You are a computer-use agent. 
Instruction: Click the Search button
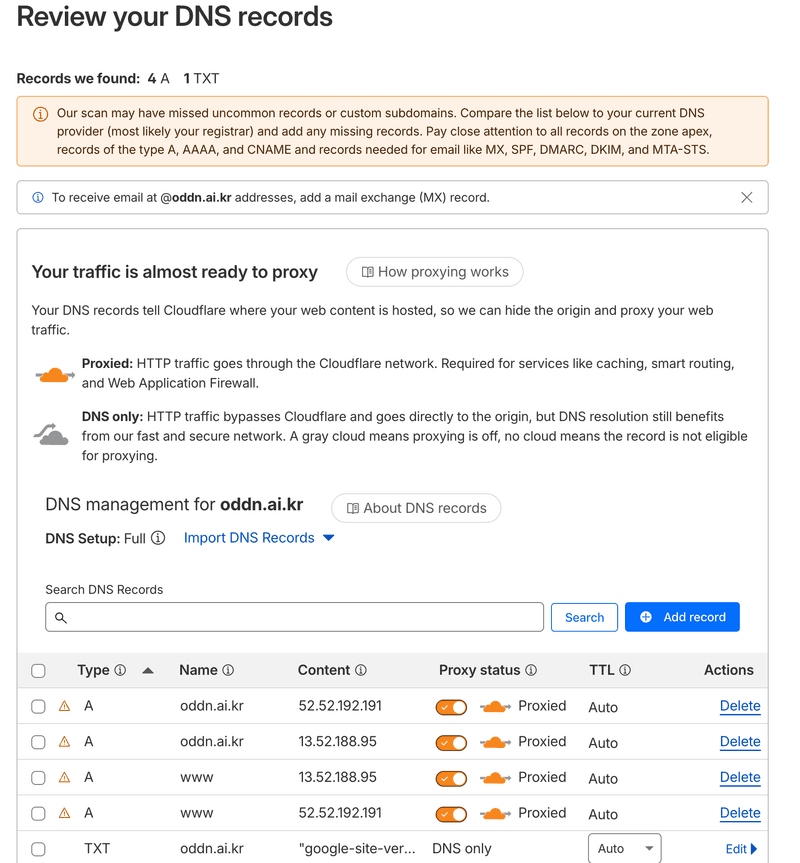pos(584,618)
